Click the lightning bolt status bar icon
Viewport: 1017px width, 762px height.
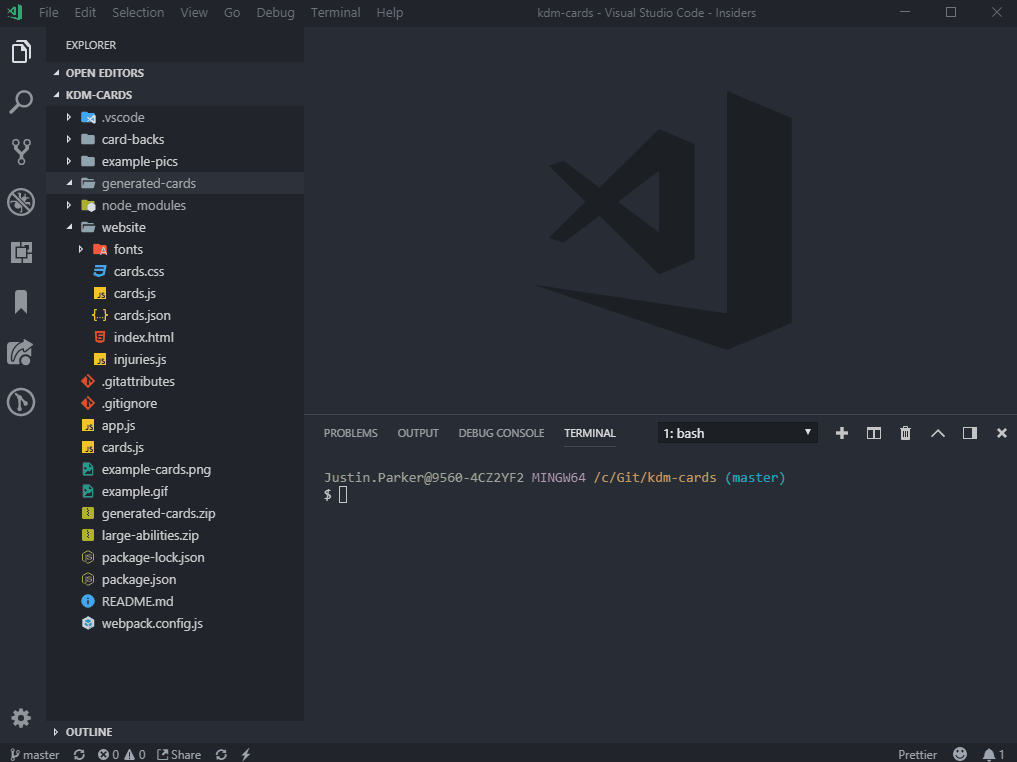[x=246, y=754]
